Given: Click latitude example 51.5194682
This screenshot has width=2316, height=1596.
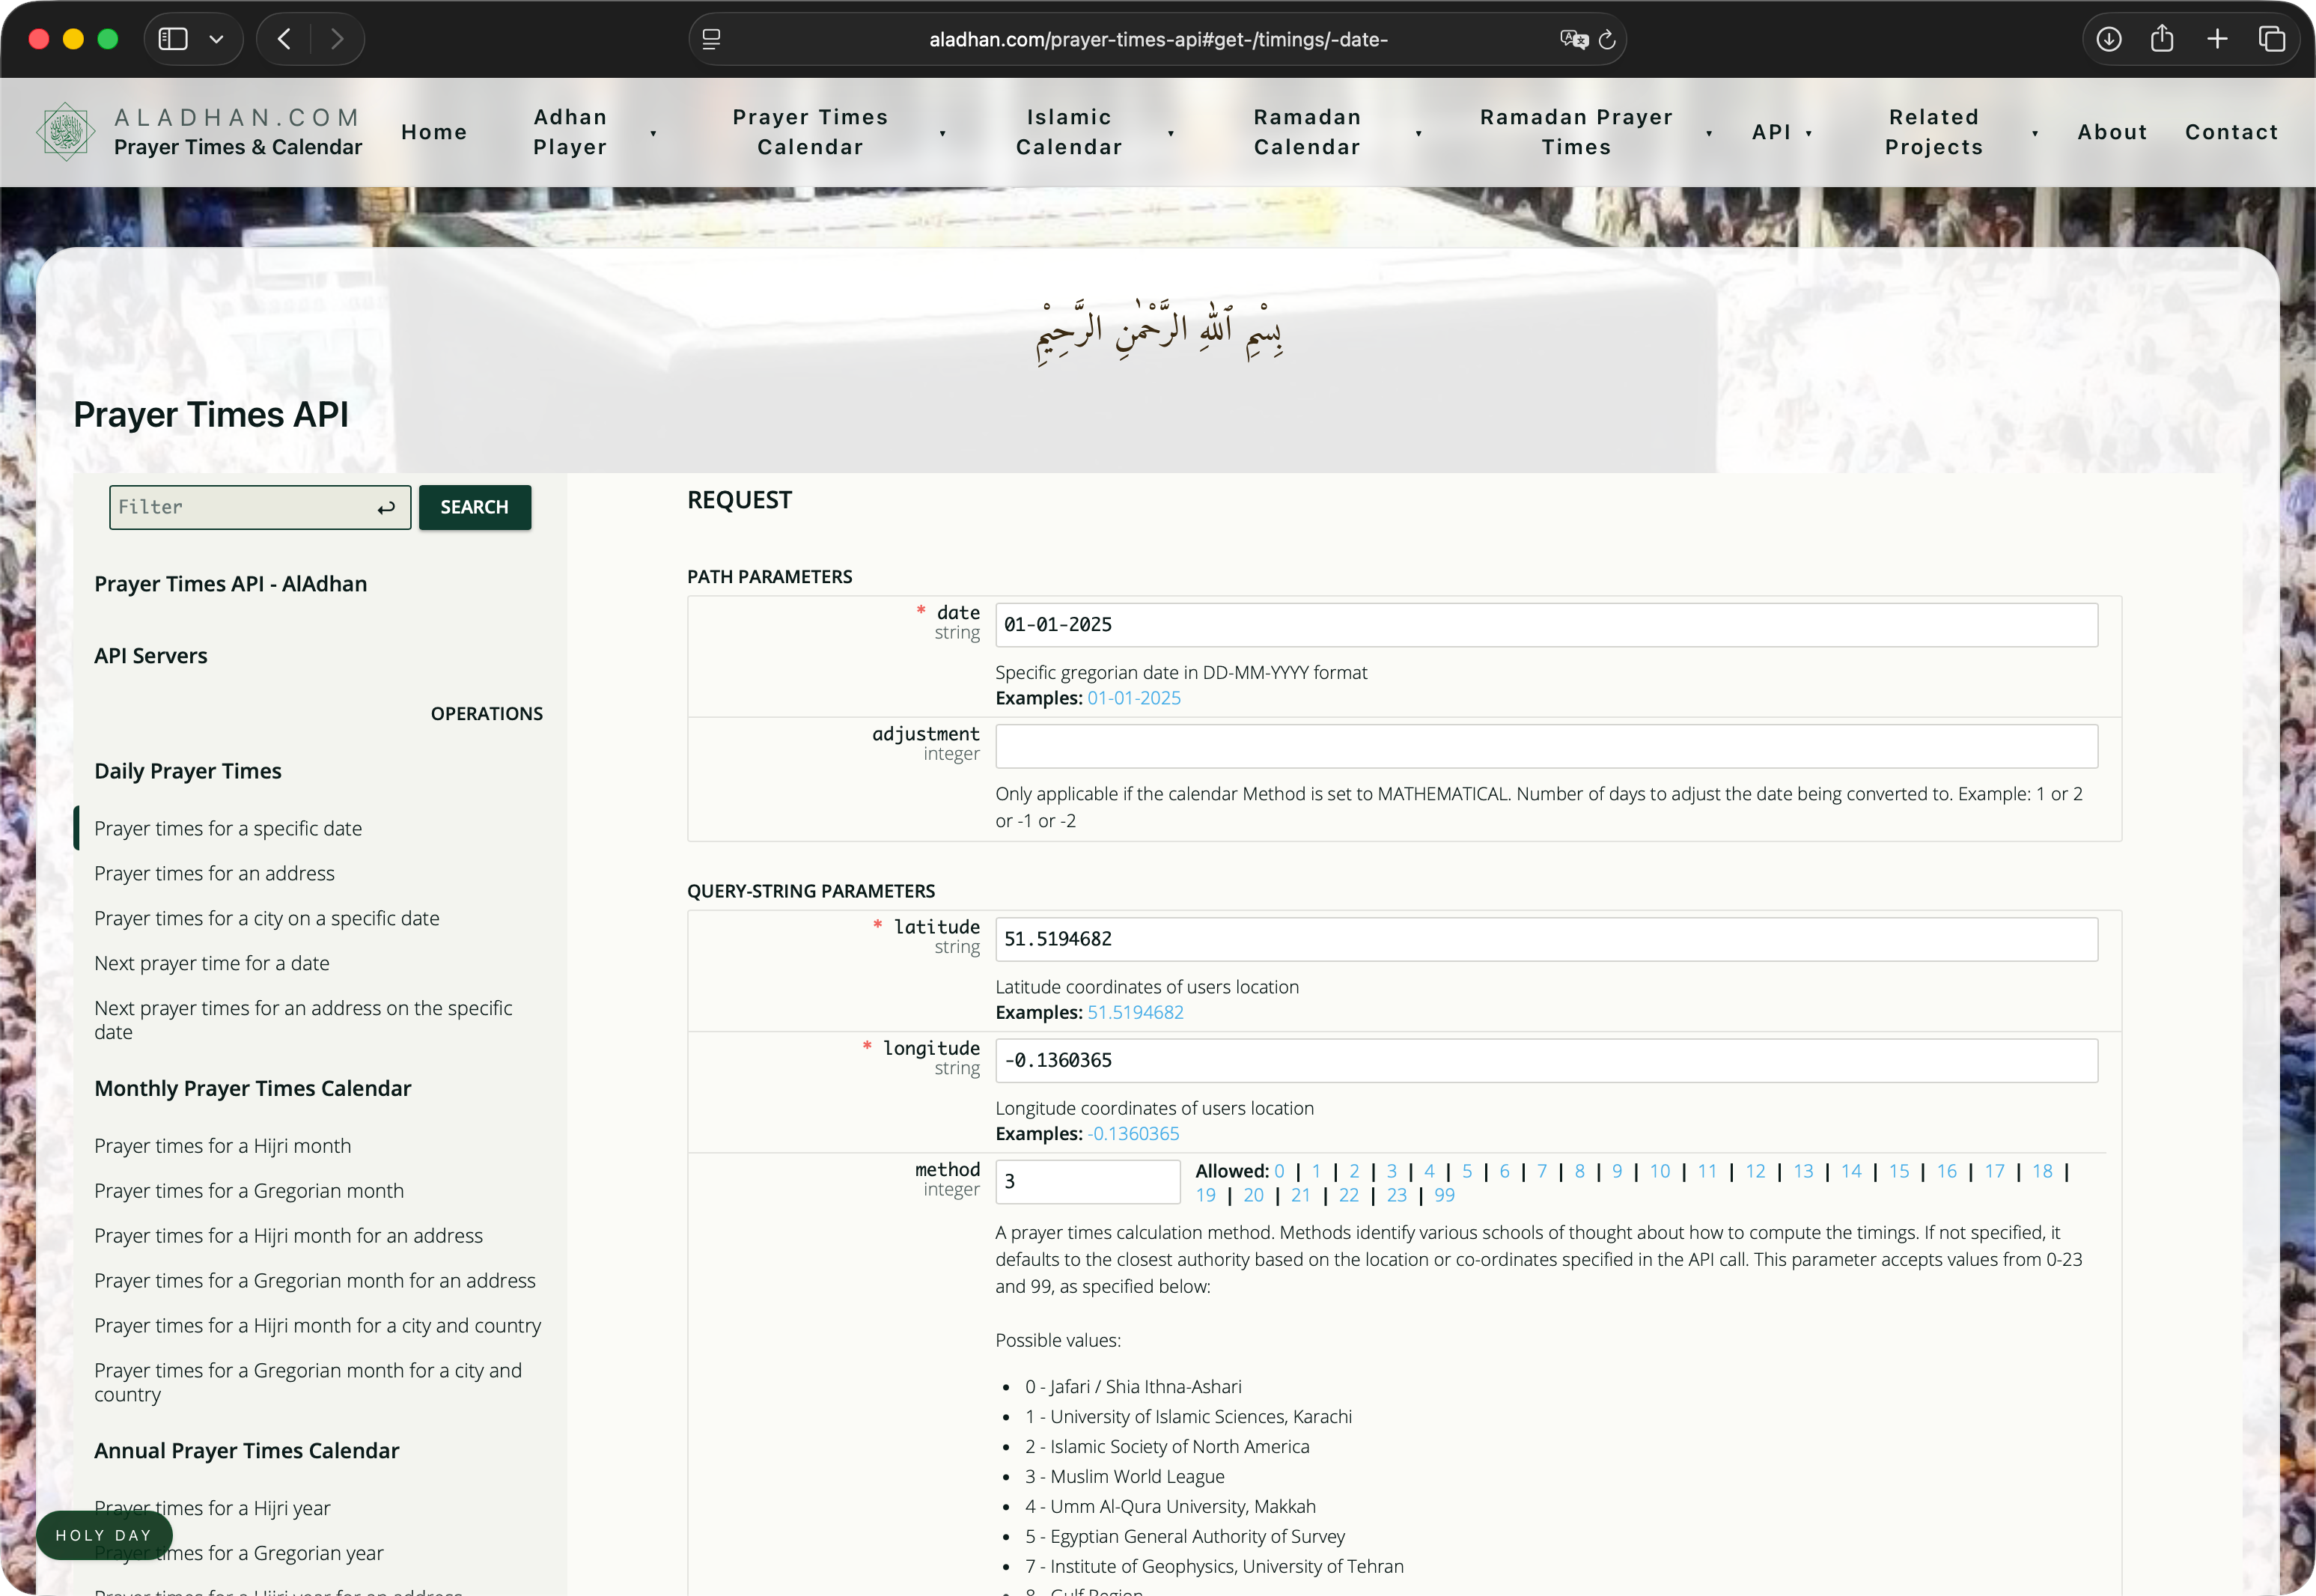Looking at the screenshot, I should click(x=1135, y=1012).
